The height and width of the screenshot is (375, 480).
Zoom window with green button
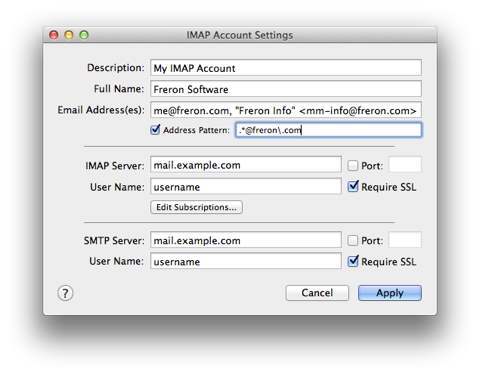[84, 35]
